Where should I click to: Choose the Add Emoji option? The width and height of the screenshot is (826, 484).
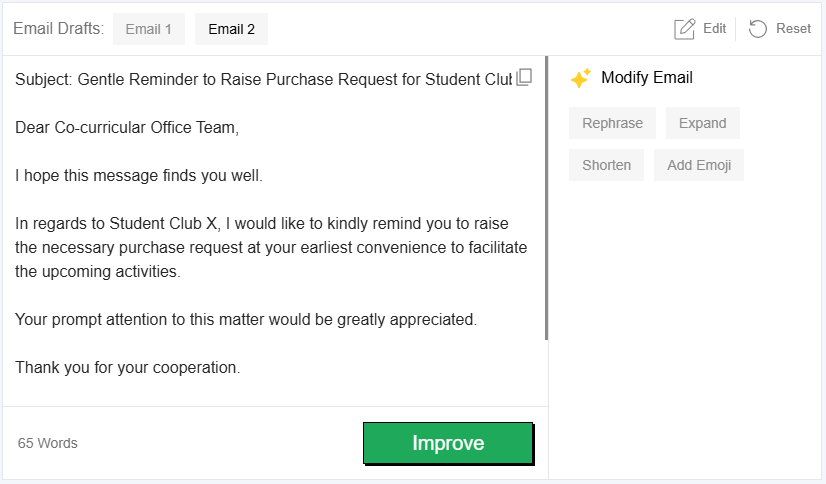(699, 165)
